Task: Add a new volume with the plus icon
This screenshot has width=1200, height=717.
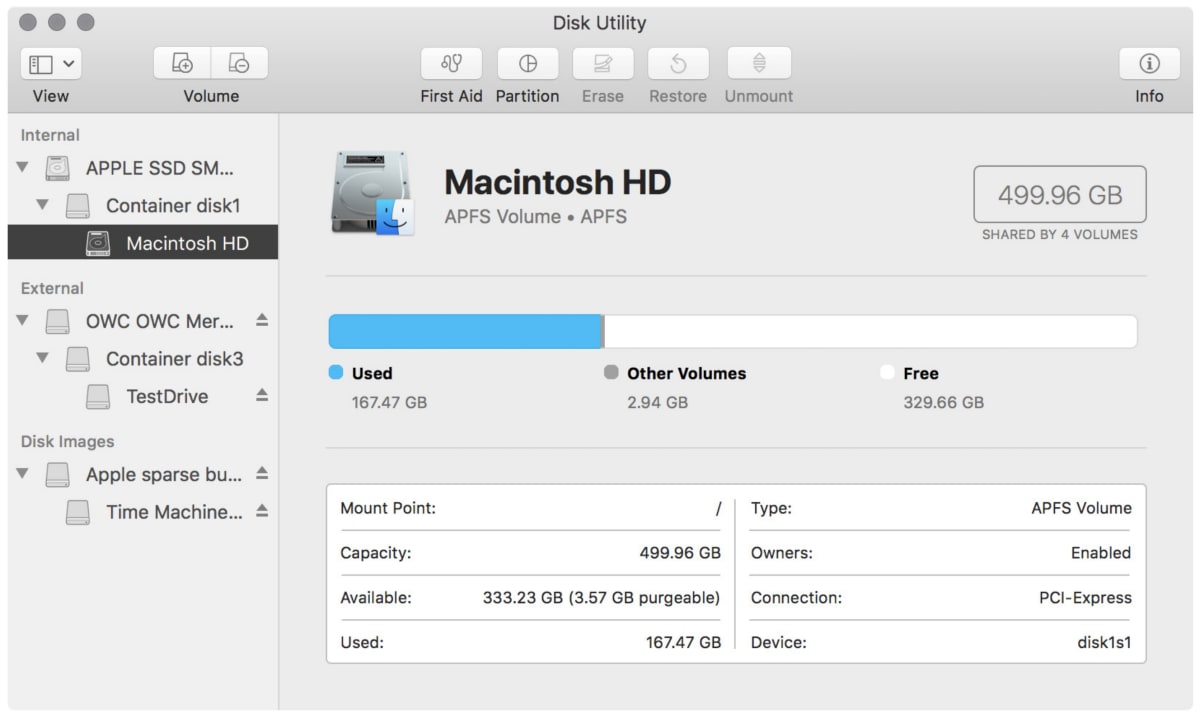Action: [x=181, y=62]
